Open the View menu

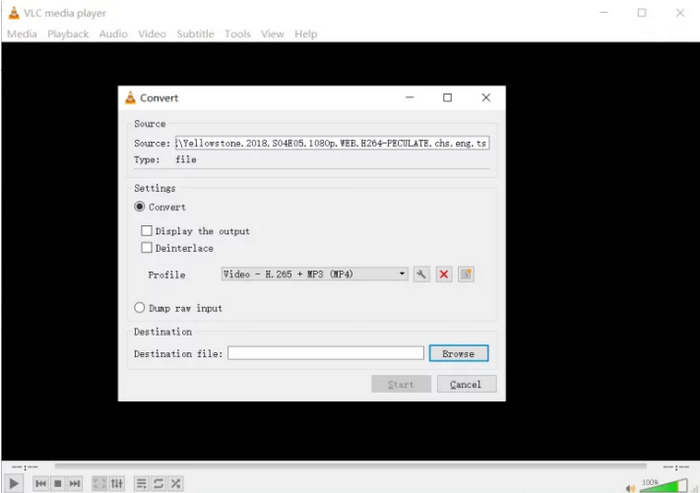point(272,34)
